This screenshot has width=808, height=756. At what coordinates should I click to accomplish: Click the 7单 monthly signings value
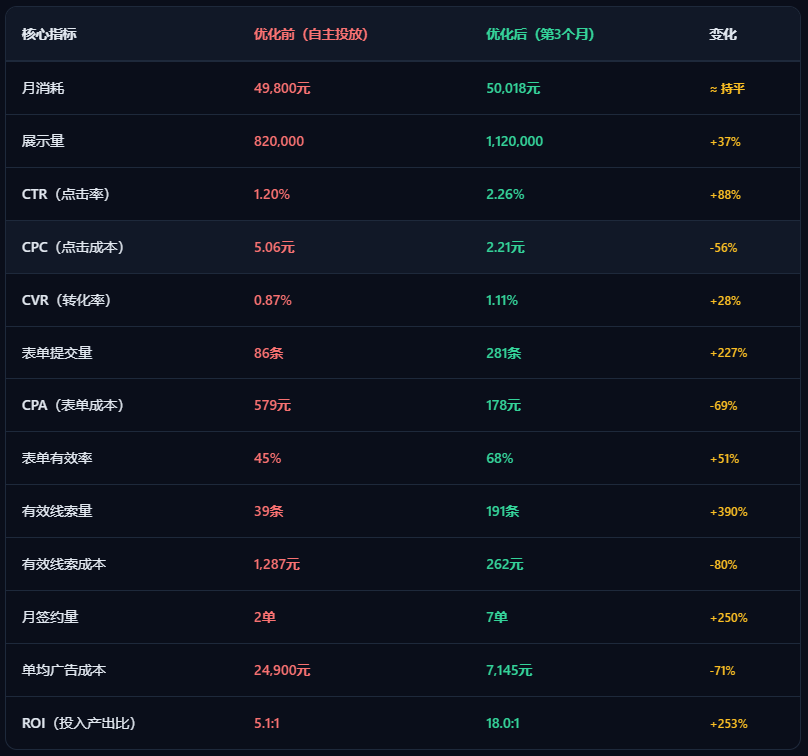tap(497, 617)
